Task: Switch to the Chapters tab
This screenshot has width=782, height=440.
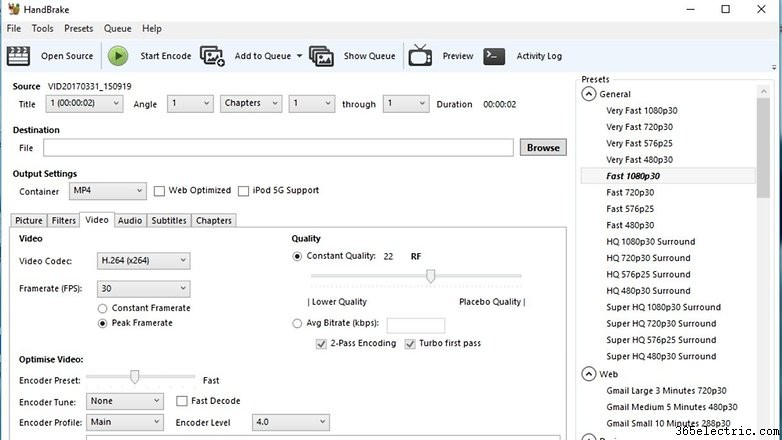Action: coord(214,220)
